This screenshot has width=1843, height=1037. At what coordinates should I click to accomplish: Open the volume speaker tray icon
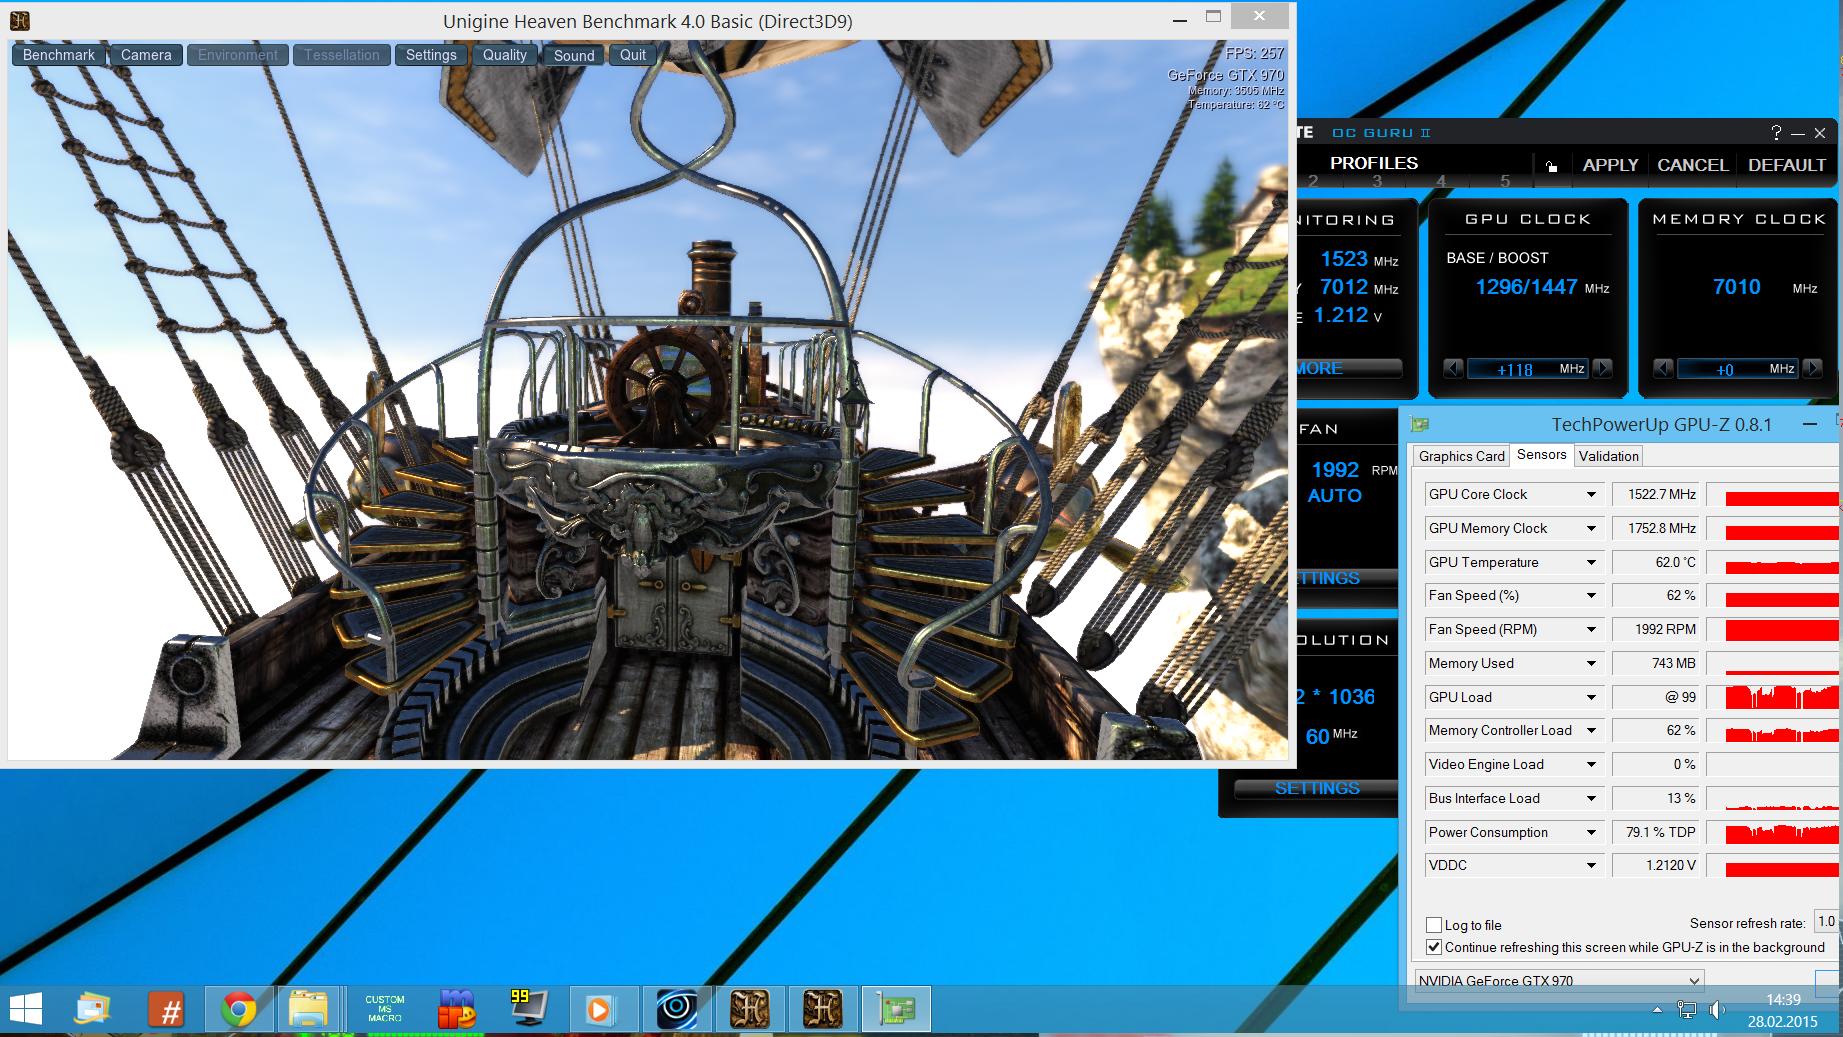[1717, 1010]
